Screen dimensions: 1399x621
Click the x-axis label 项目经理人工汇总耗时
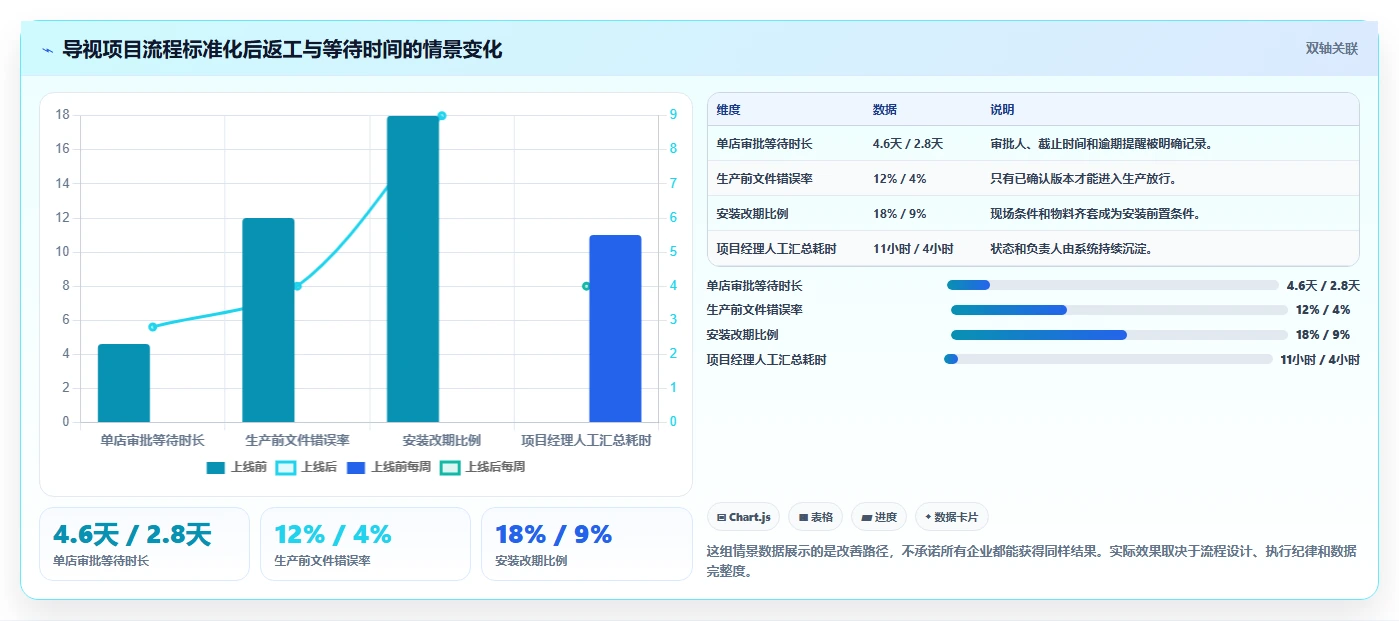pos(586,440)
